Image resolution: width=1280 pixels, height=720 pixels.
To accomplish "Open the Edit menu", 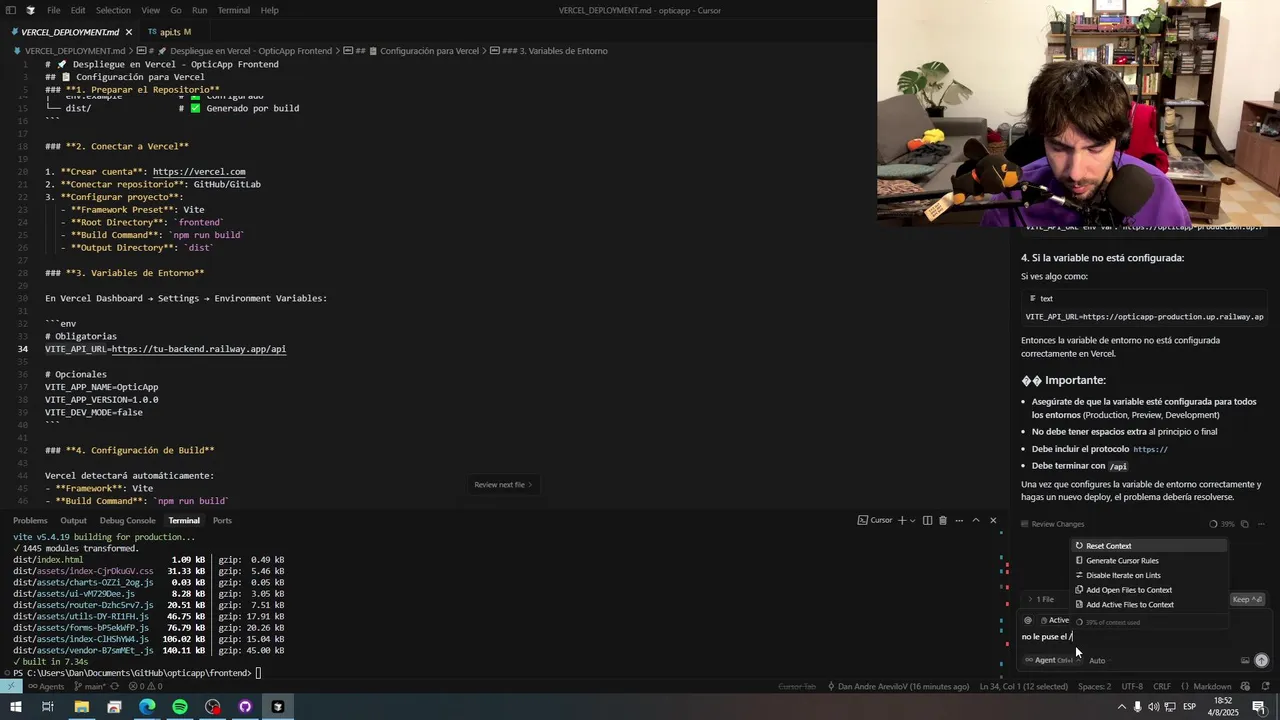I will (x=78, y=10).
